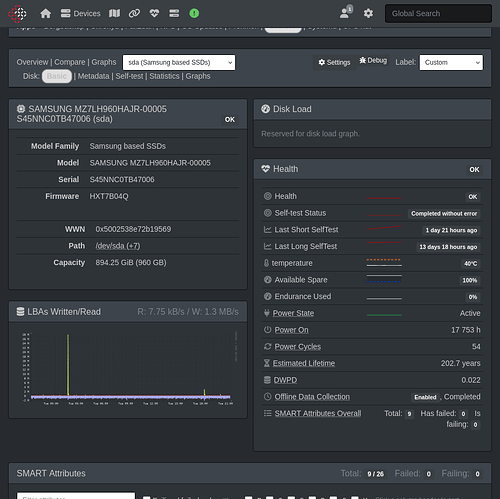Open the DWPD link

click(x=285, y=380)
